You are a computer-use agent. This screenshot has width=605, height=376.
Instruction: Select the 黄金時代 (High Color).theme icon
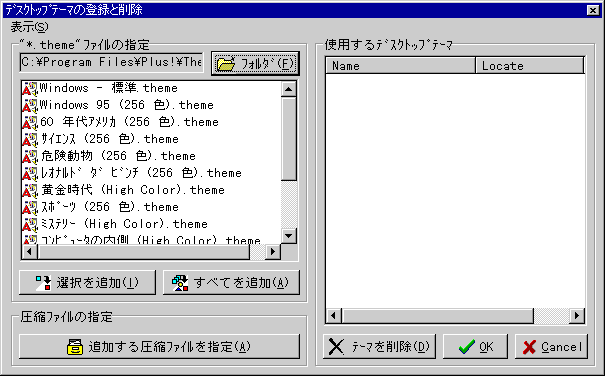tap(30, 190)
